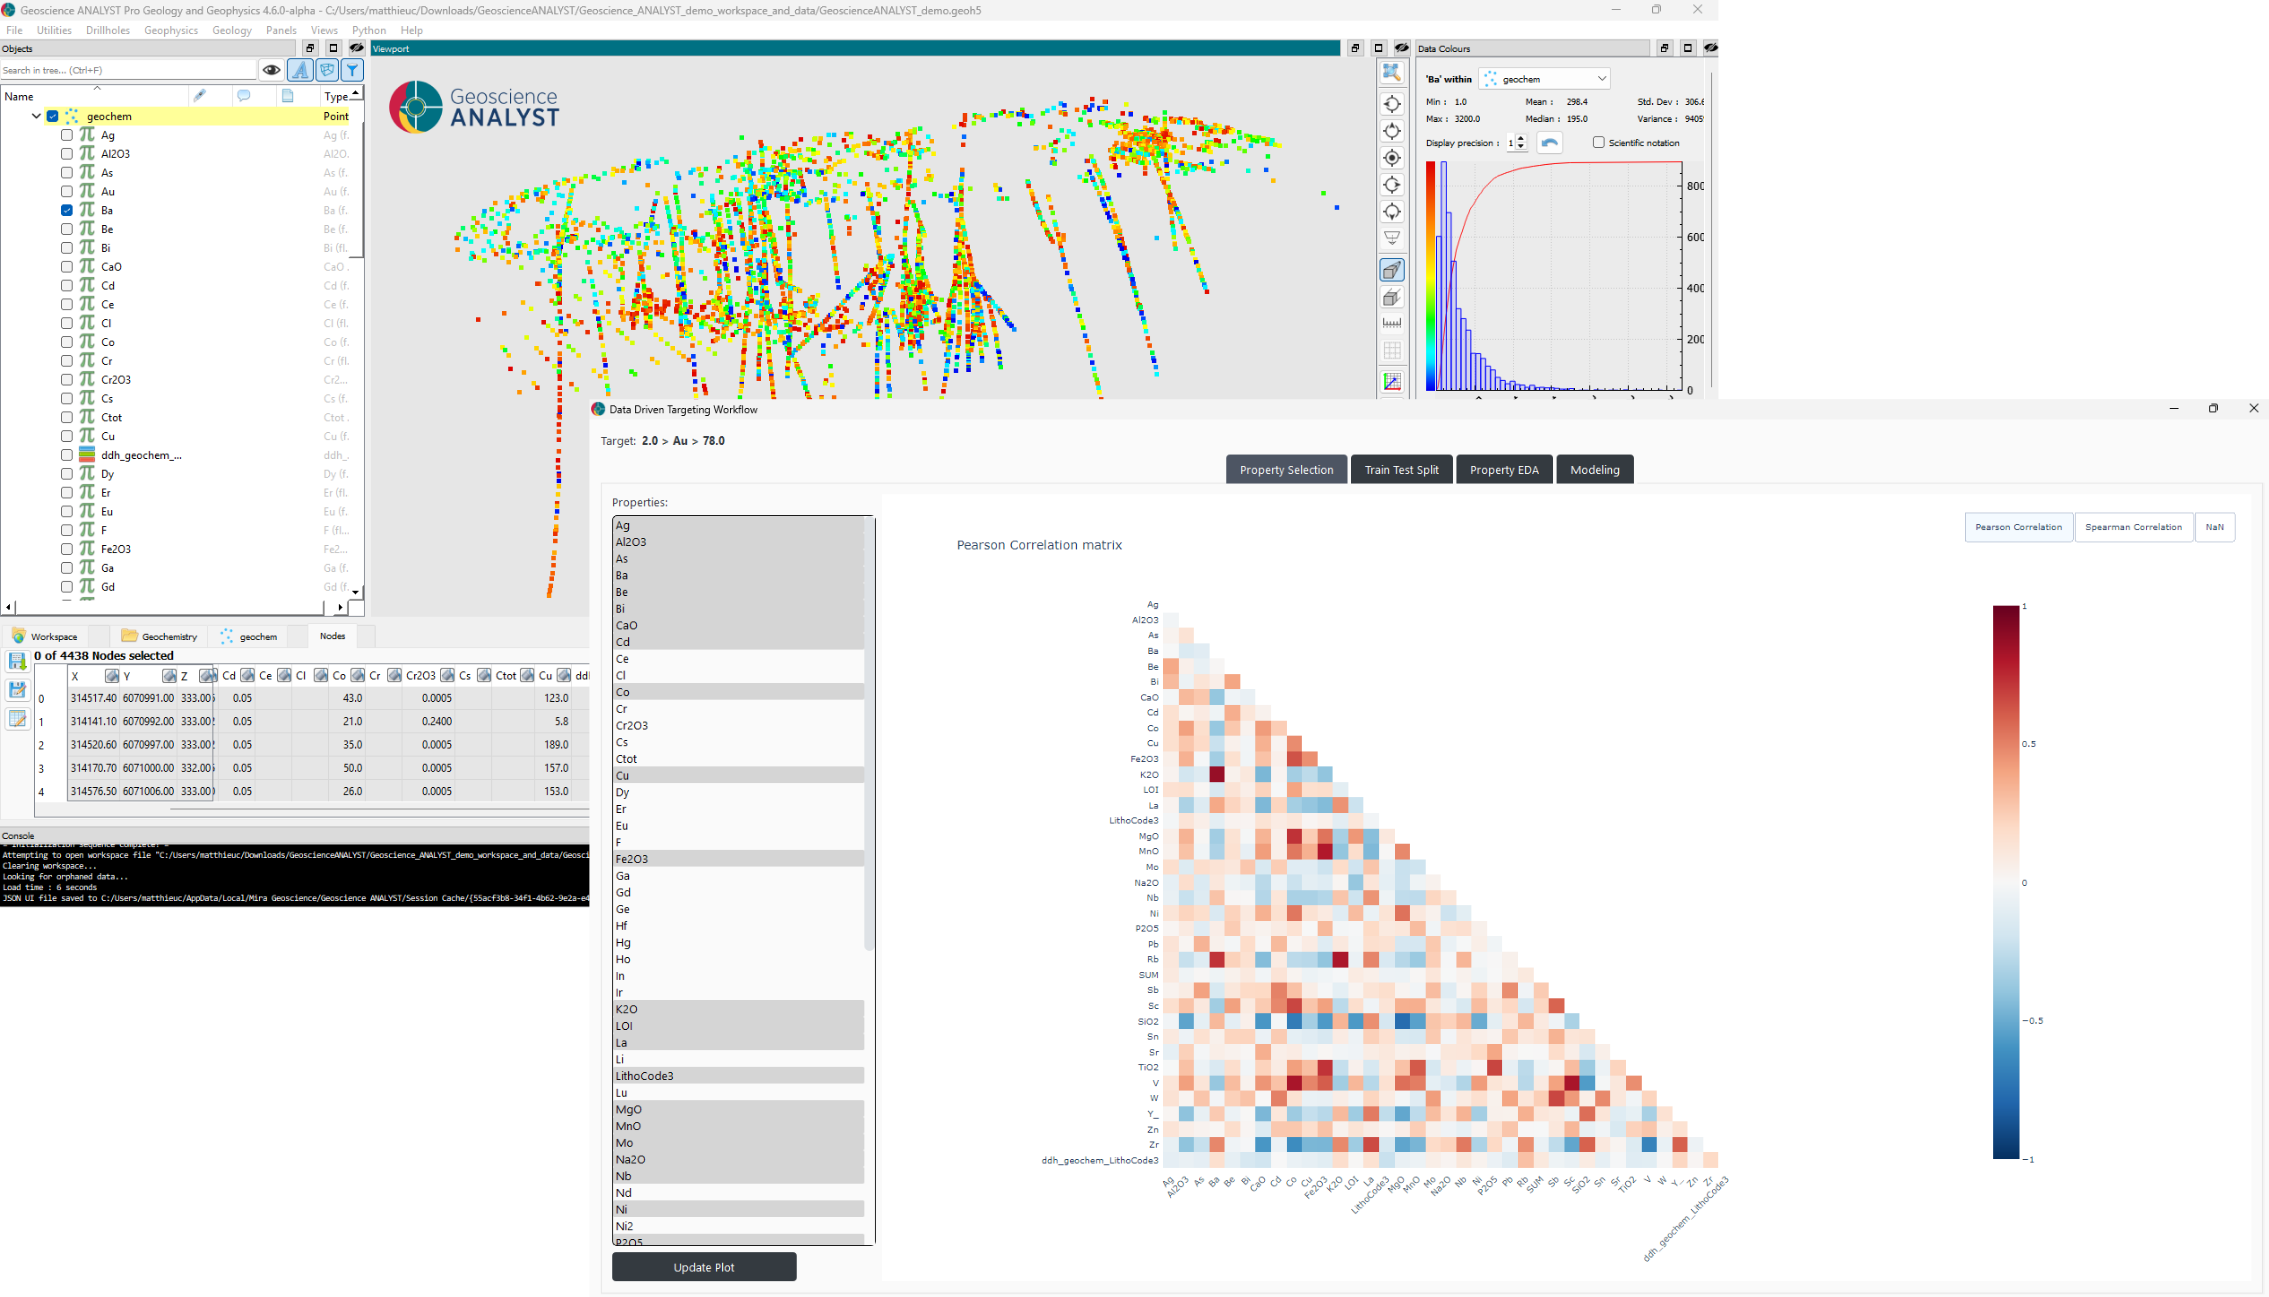Check the Au data checkbox
Image resolution: width=2269 pixels, height=1297 pixels.
coord(67,191)
